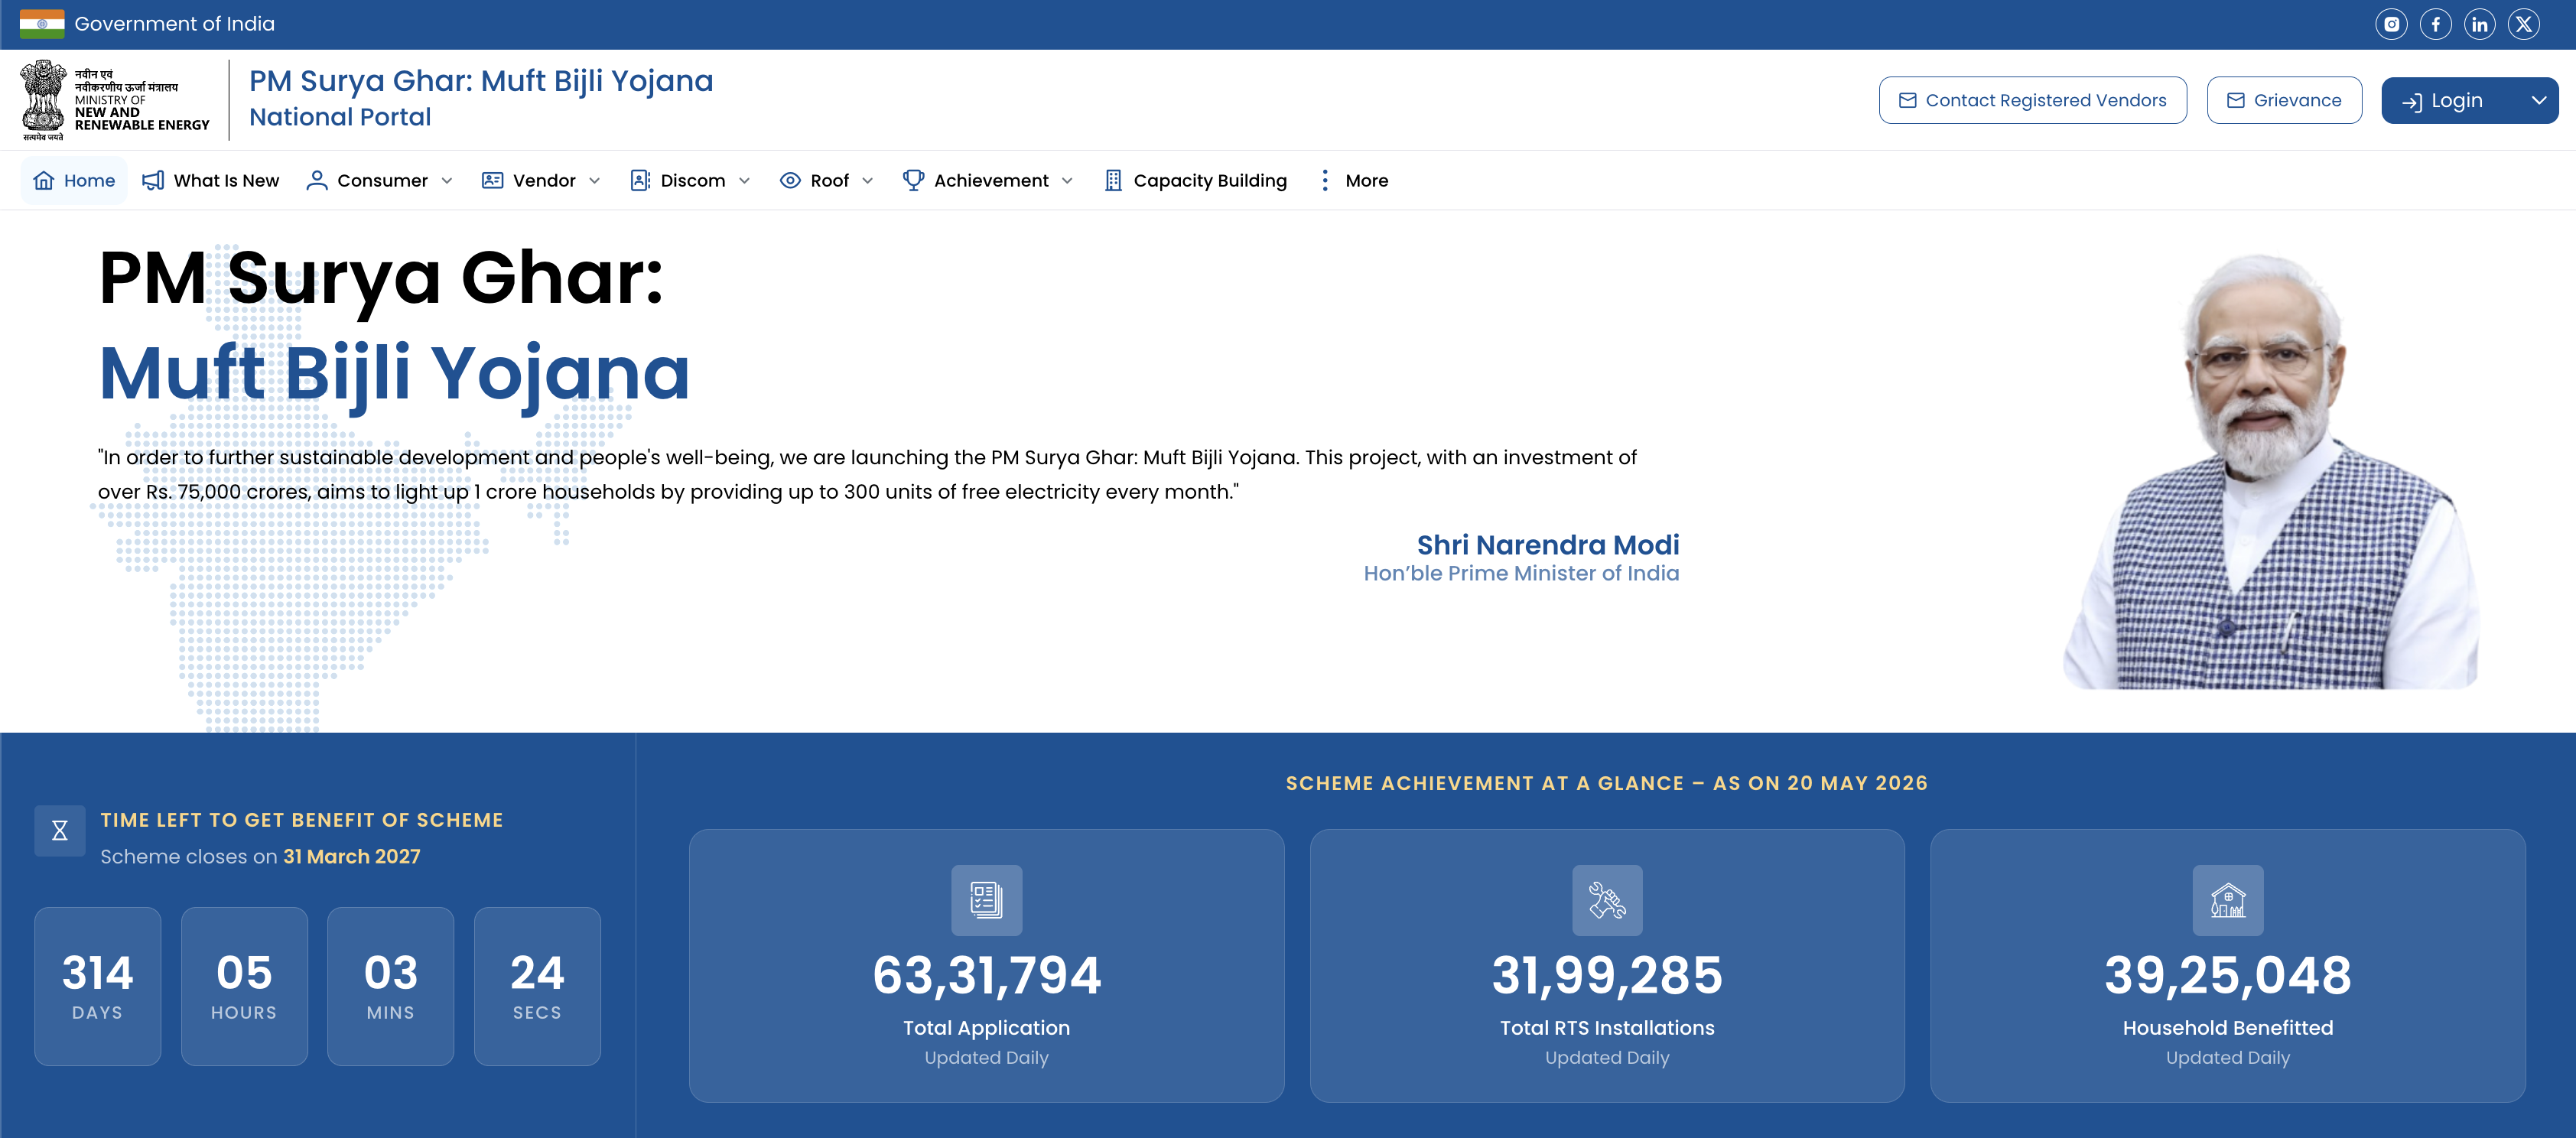The image size is (2576, 1138).
Task: Open the Instagram social icon
Action: point(2391,24)
